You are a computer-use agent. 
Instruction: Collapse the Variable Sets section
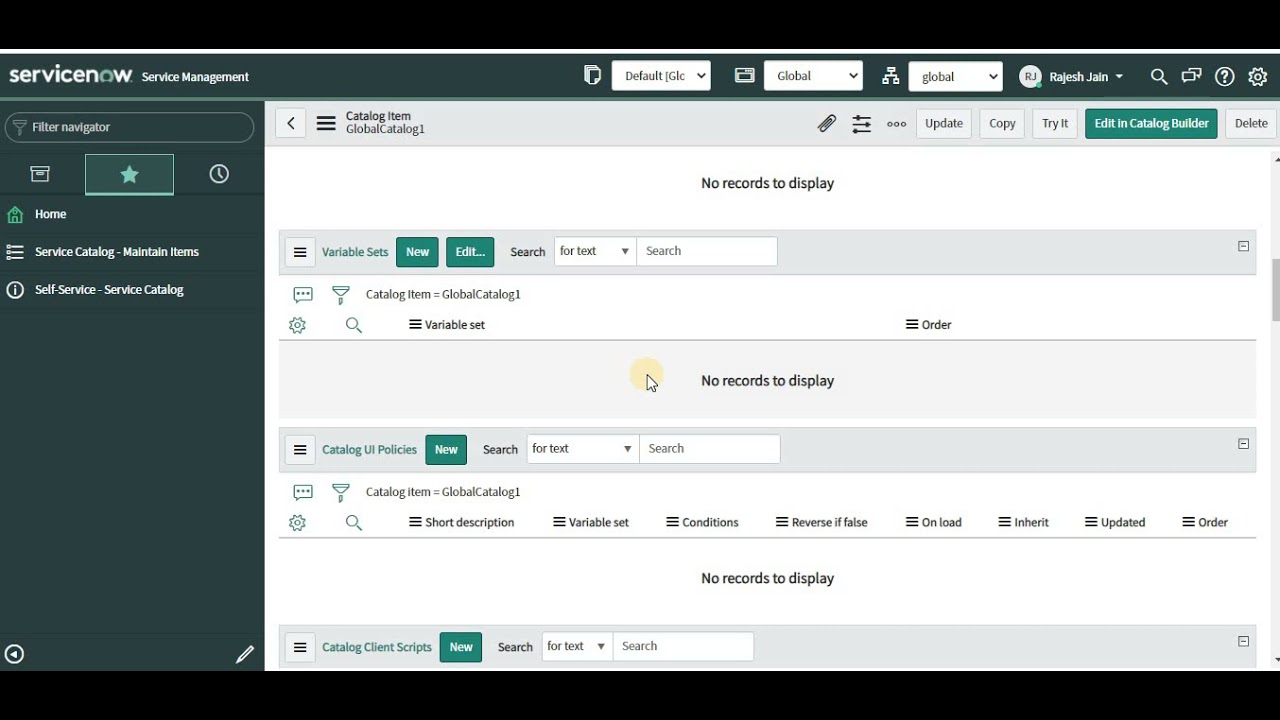[1243, 245]
